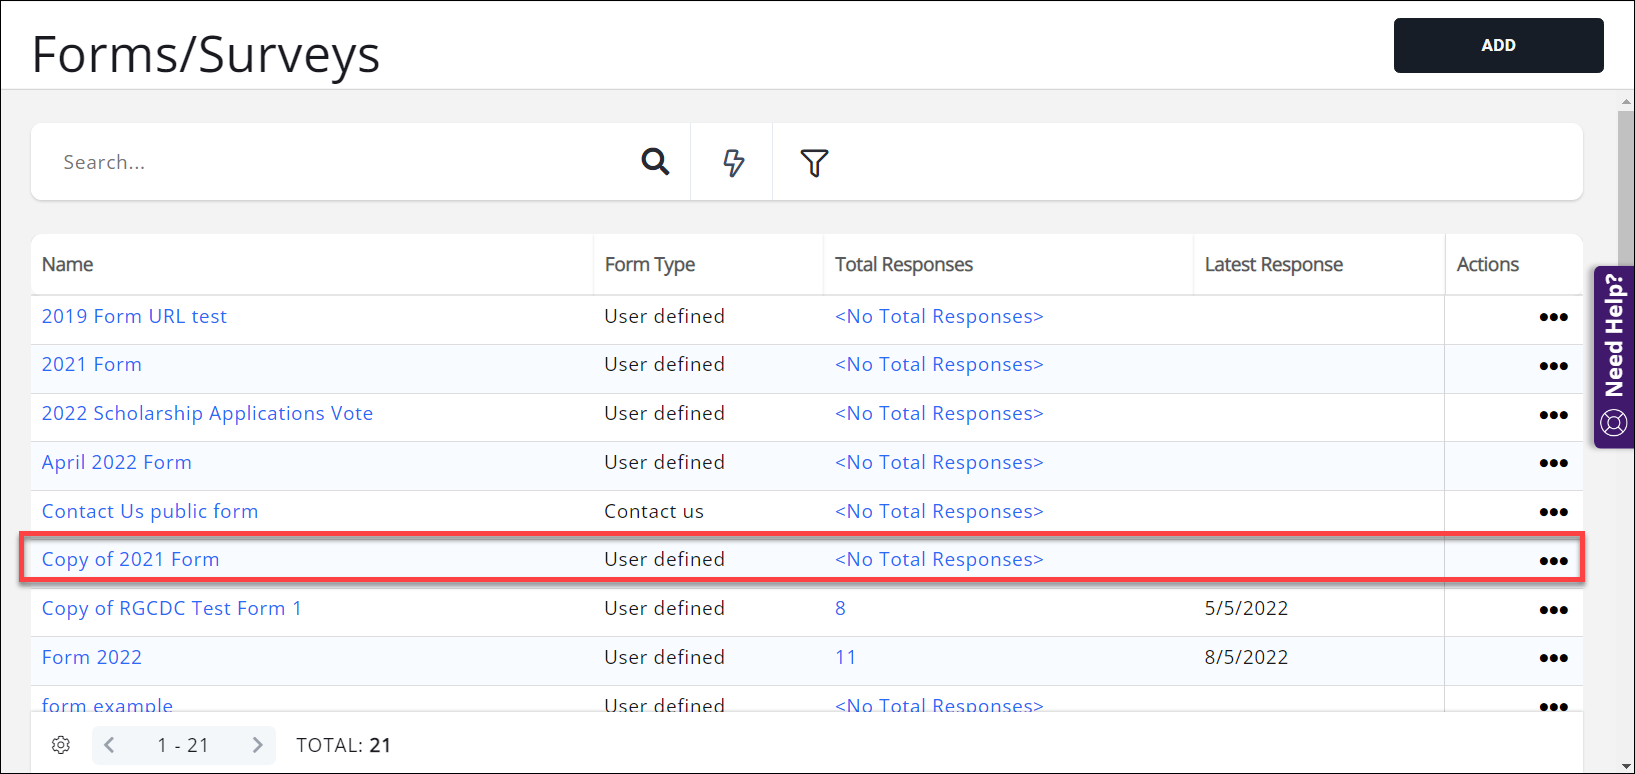Click the Need Help? side tab
This screenshot has width=1635, height=774.
click(x=1613, y=356)
